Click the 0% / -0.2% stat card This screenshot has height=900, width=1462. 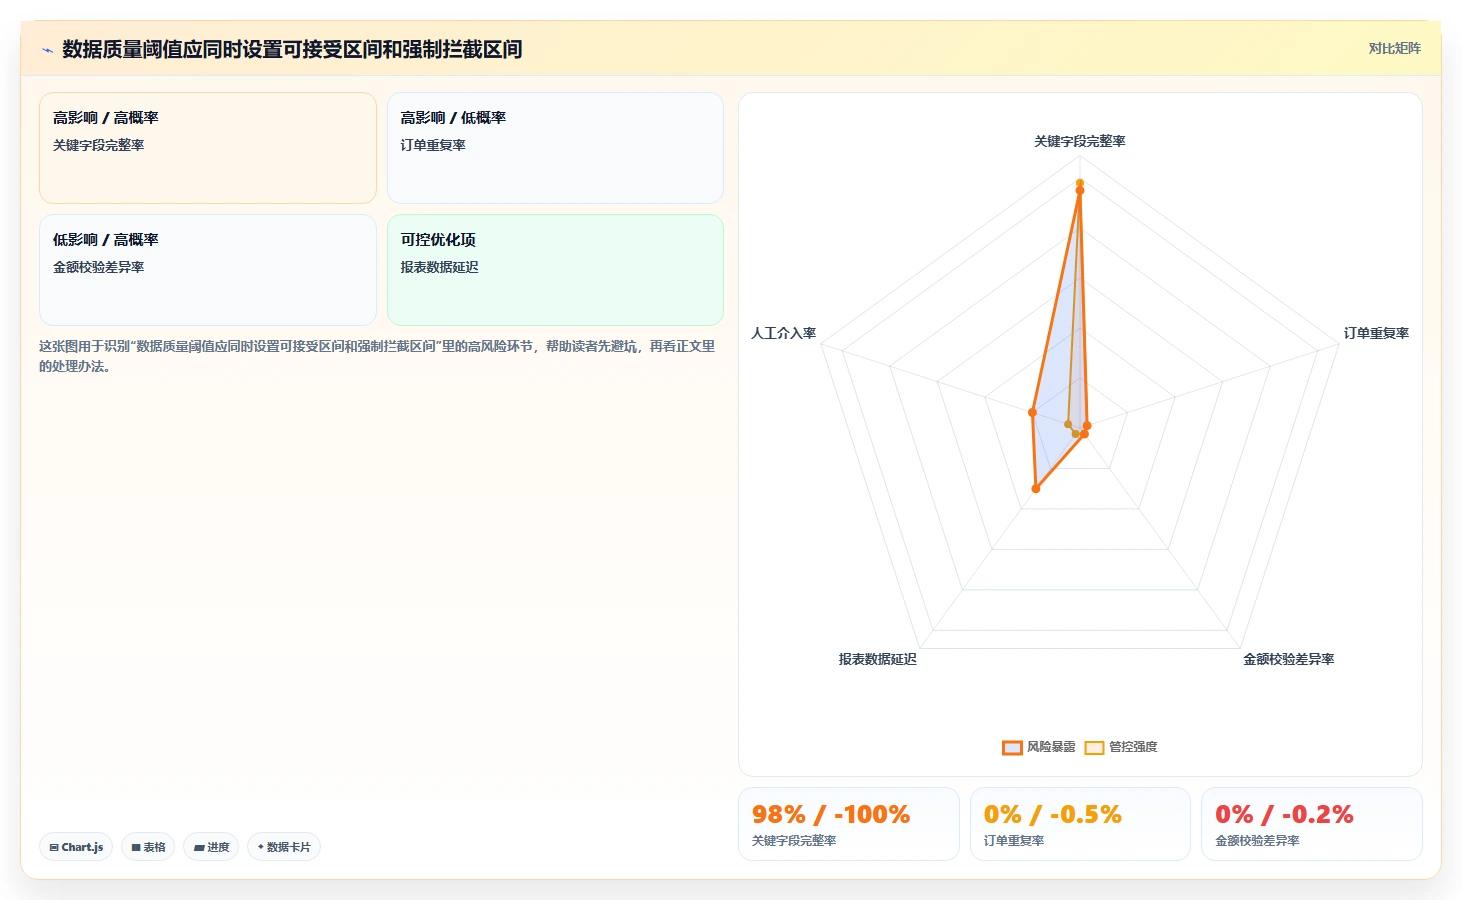pos(1312,824)
